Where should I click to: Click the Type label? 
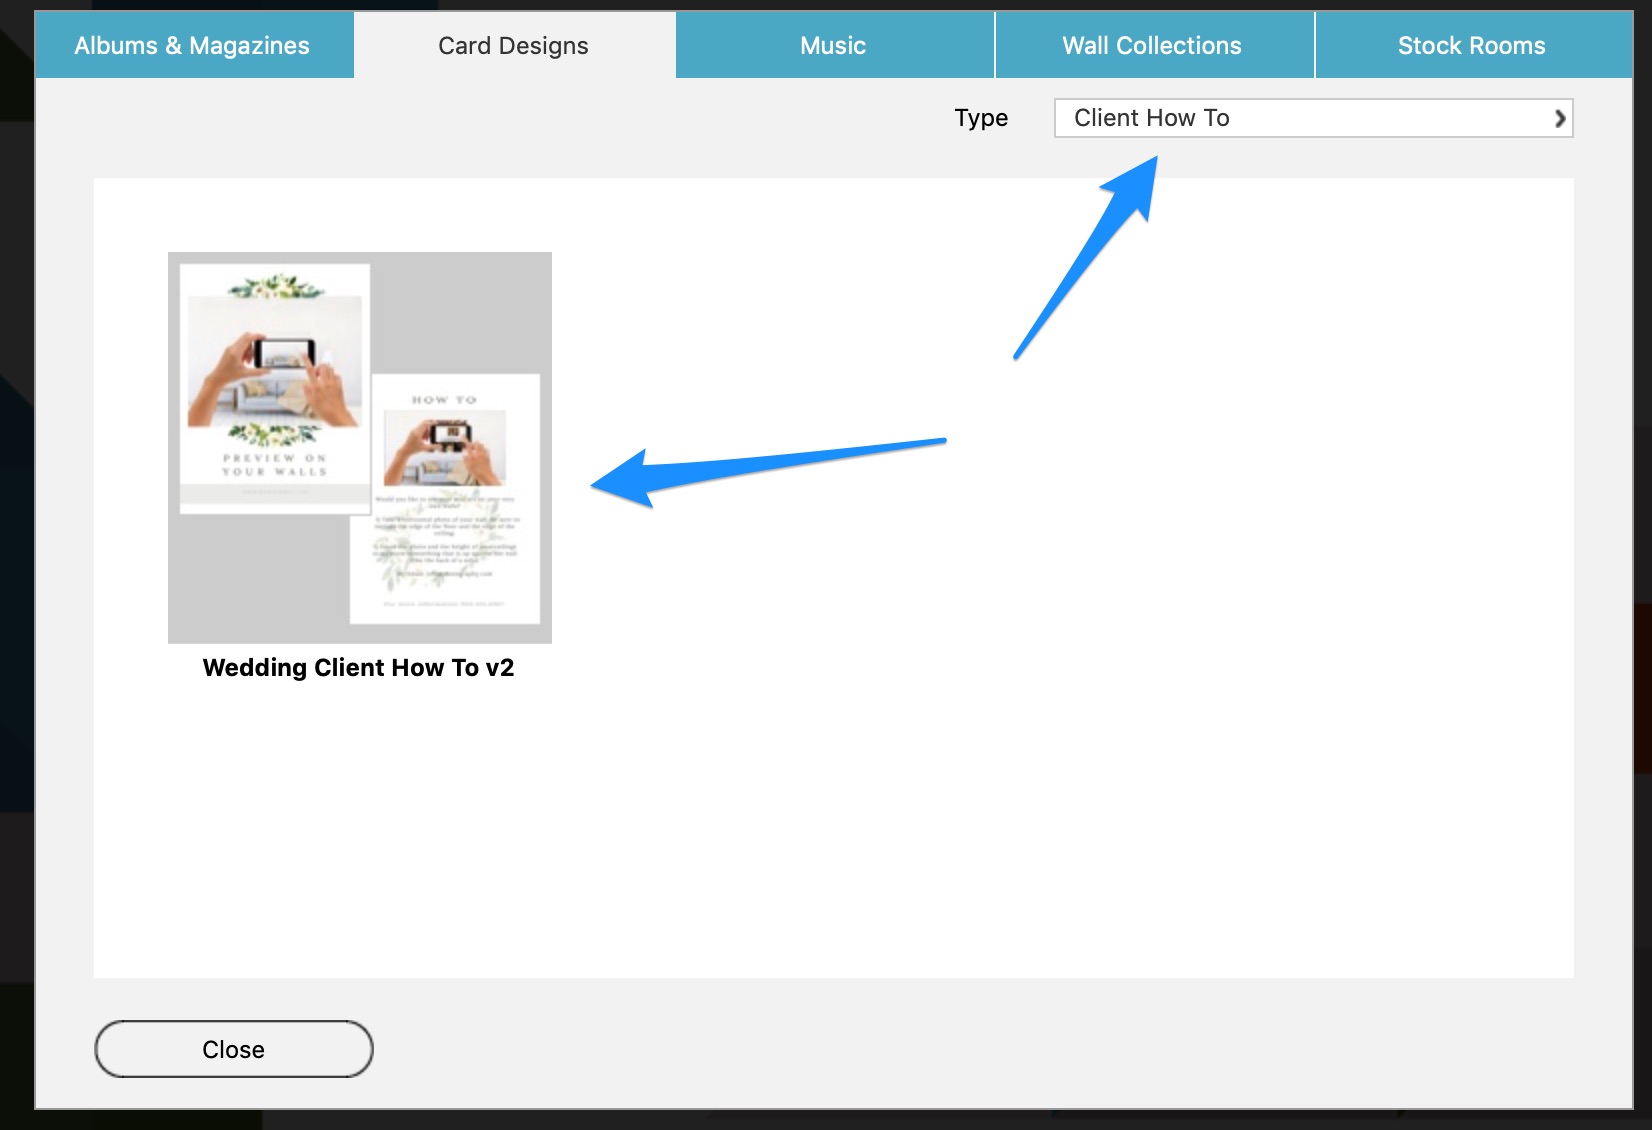click(981, 118)
